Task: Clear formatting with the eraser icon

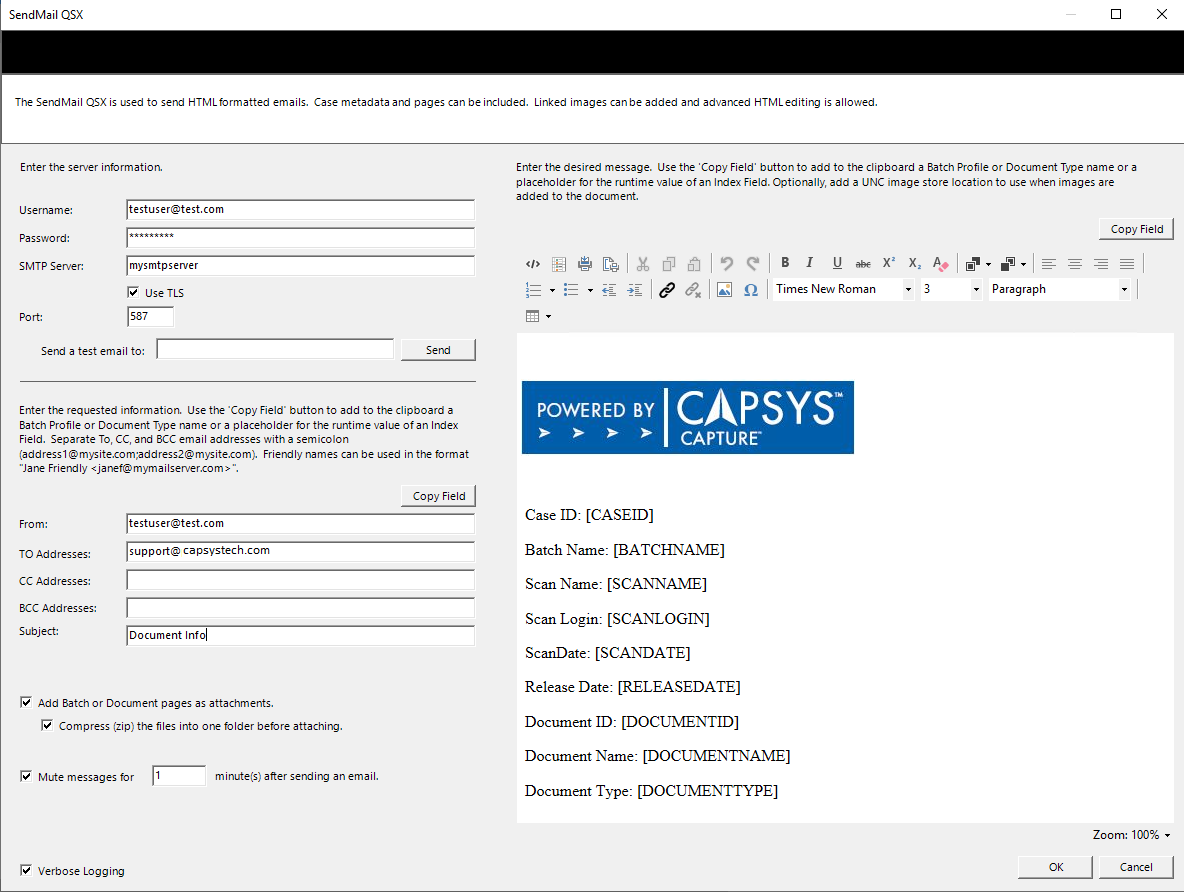Action: [940, 264]
